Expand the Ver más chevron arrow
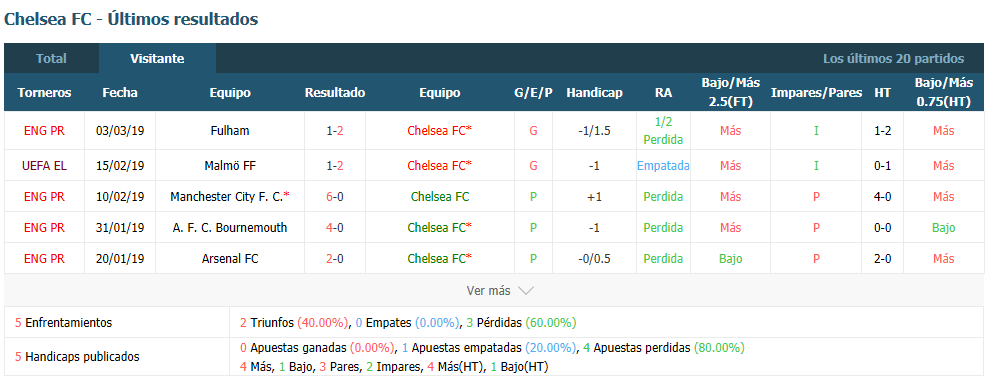 pos(526,290)
